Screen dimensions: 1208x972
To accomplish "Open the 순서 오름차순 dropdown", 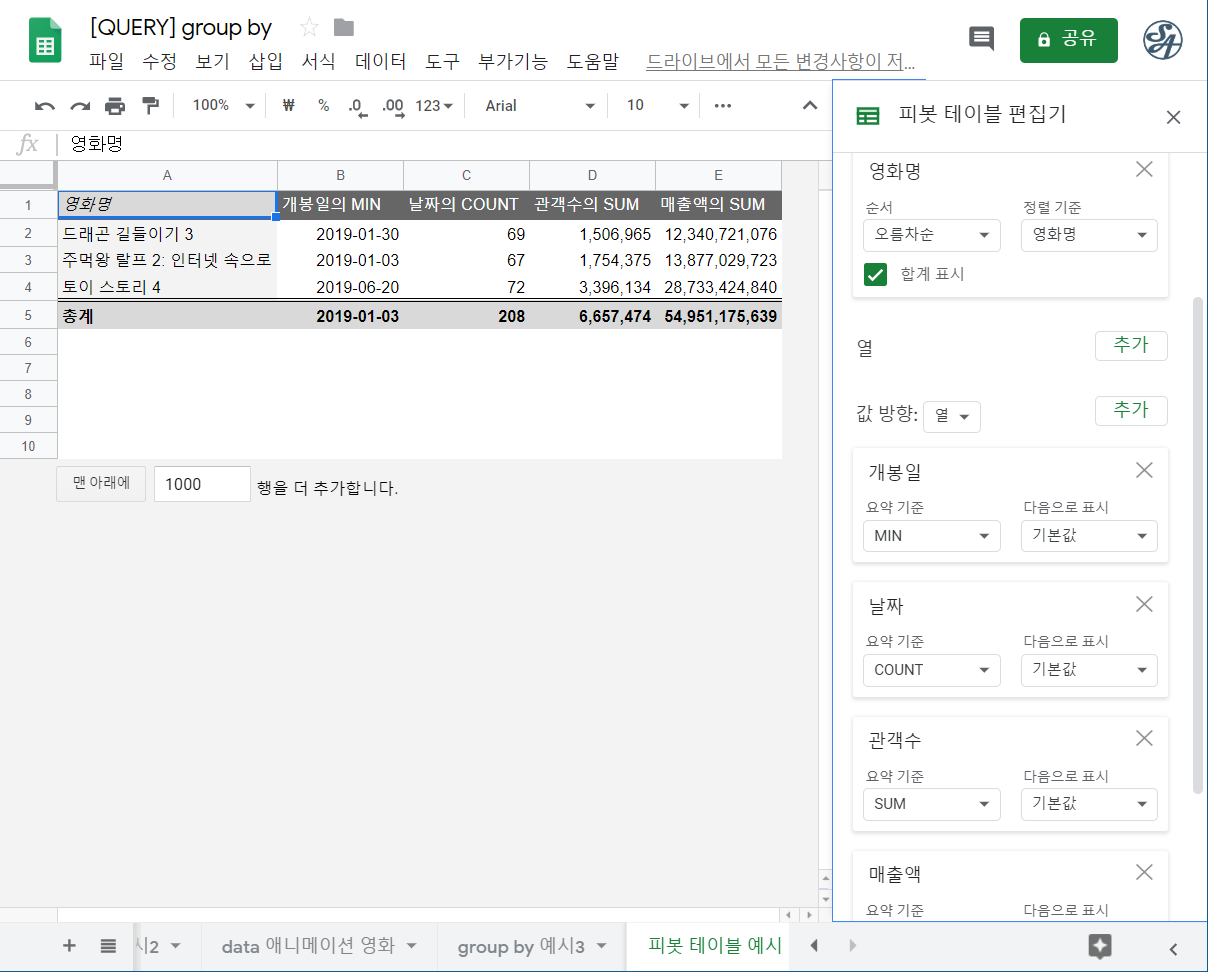I will tap(931, 235).
